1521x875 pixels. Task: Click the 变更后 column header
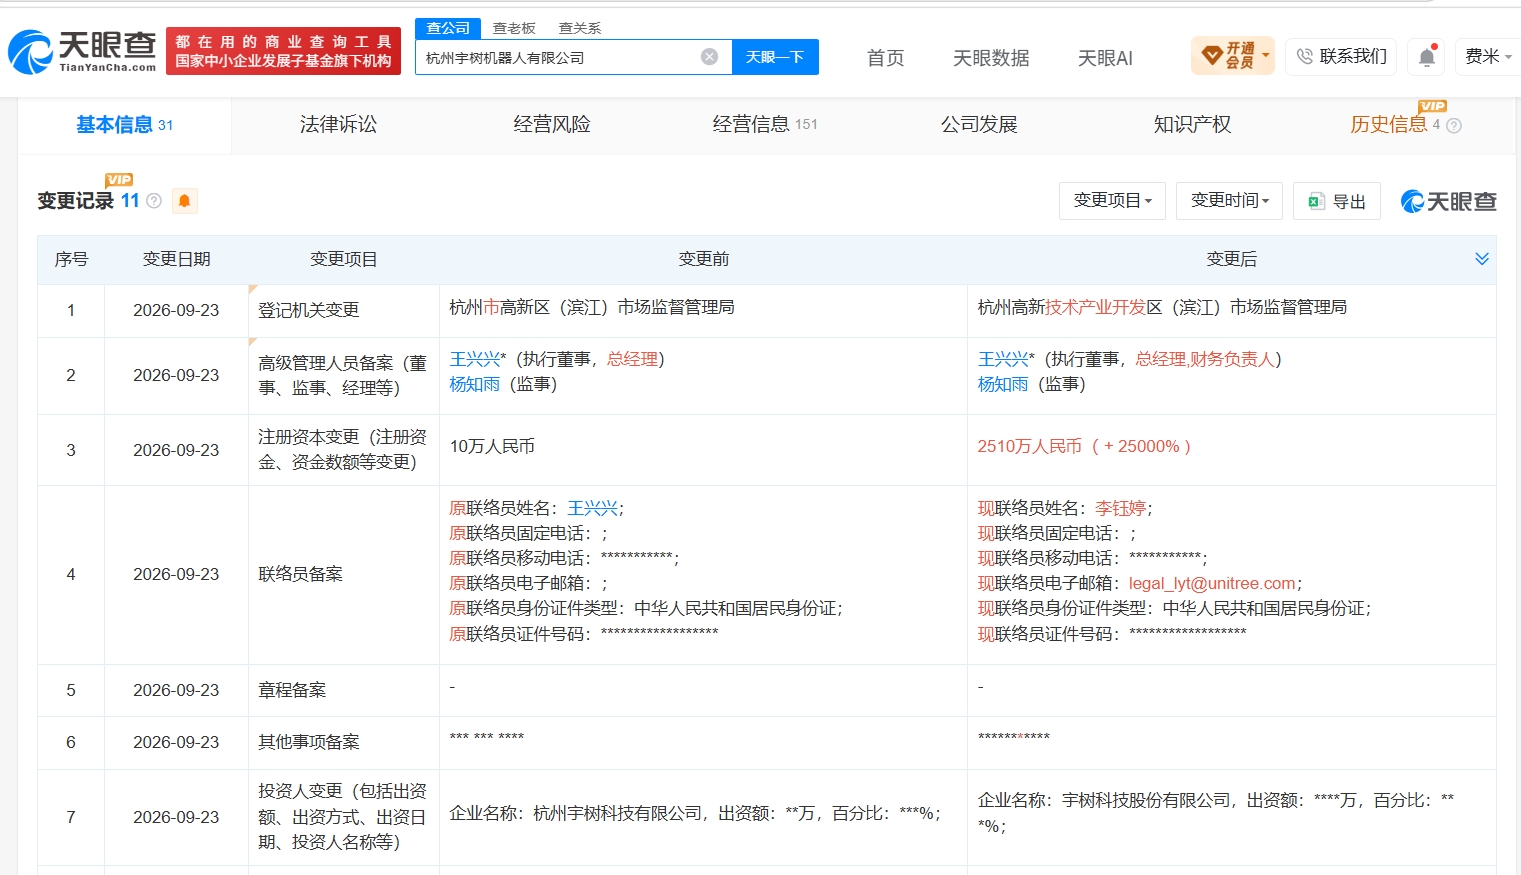tap(1232, 259)
